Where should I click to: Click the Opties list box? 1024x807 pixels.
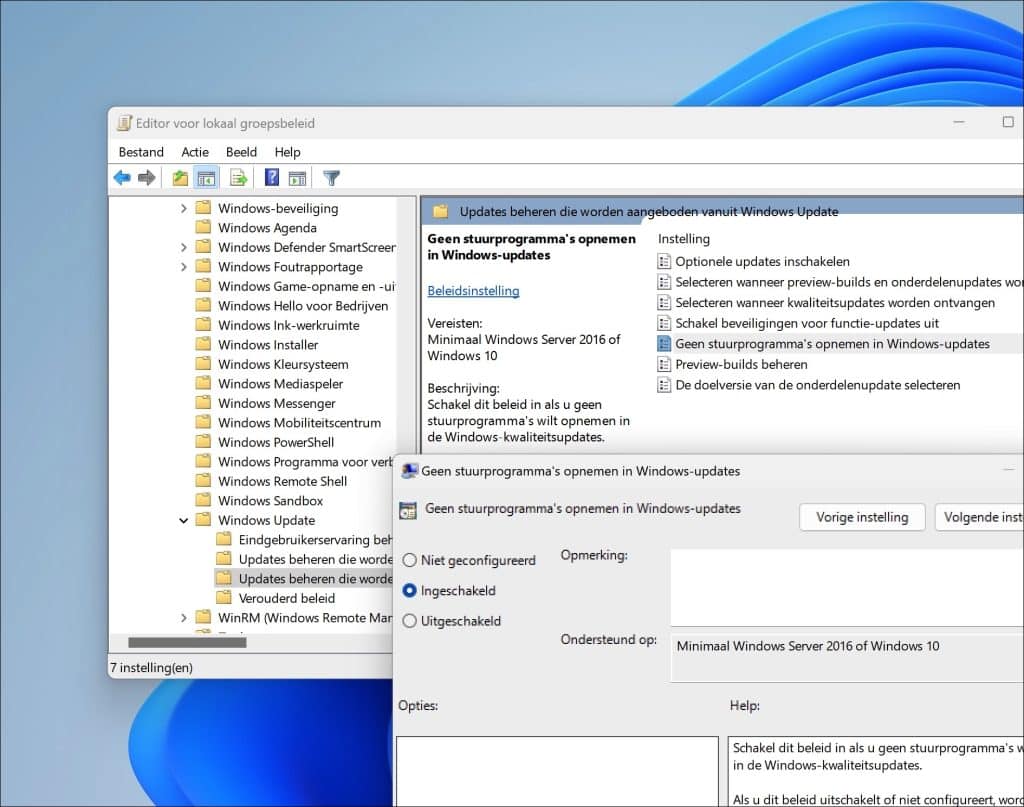pos(557,771)
